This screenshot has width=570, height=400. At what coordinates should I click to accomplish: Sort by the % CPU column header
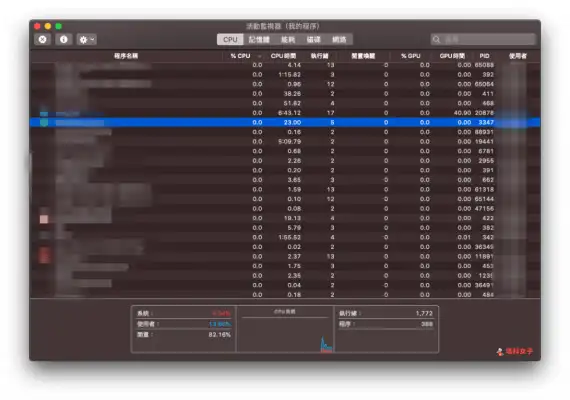pos(240,56)
